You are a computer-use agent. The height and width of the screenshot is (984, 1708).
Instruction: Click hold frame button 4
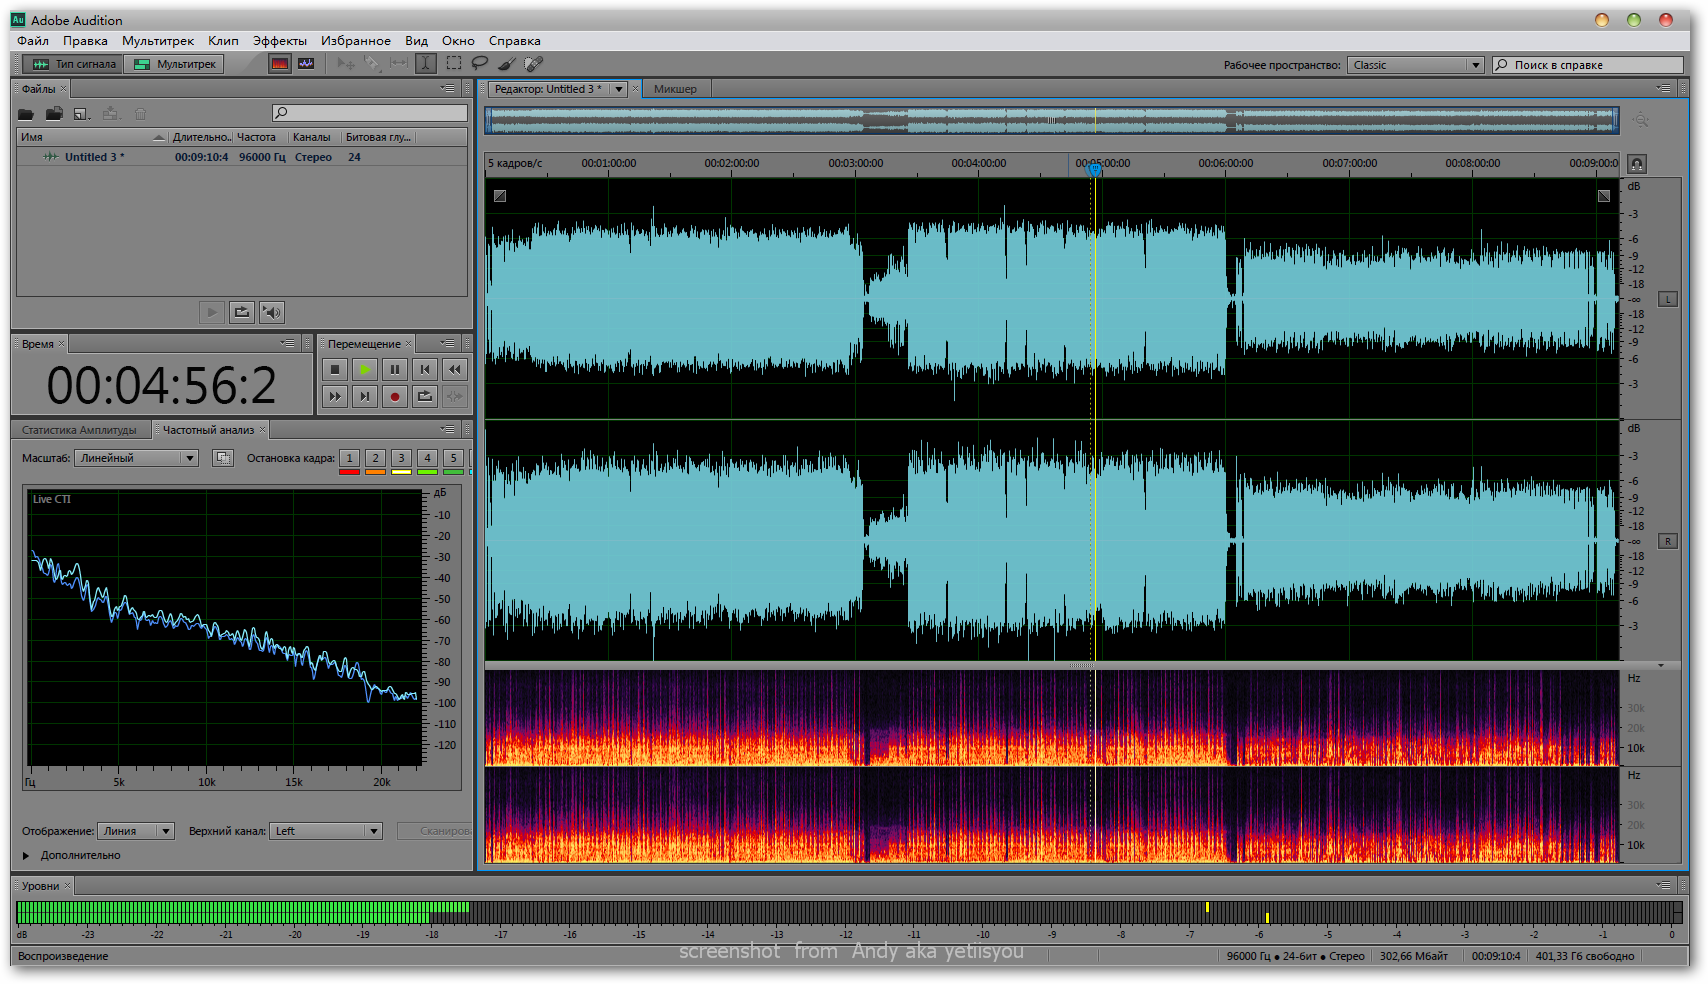coord(427,458)
